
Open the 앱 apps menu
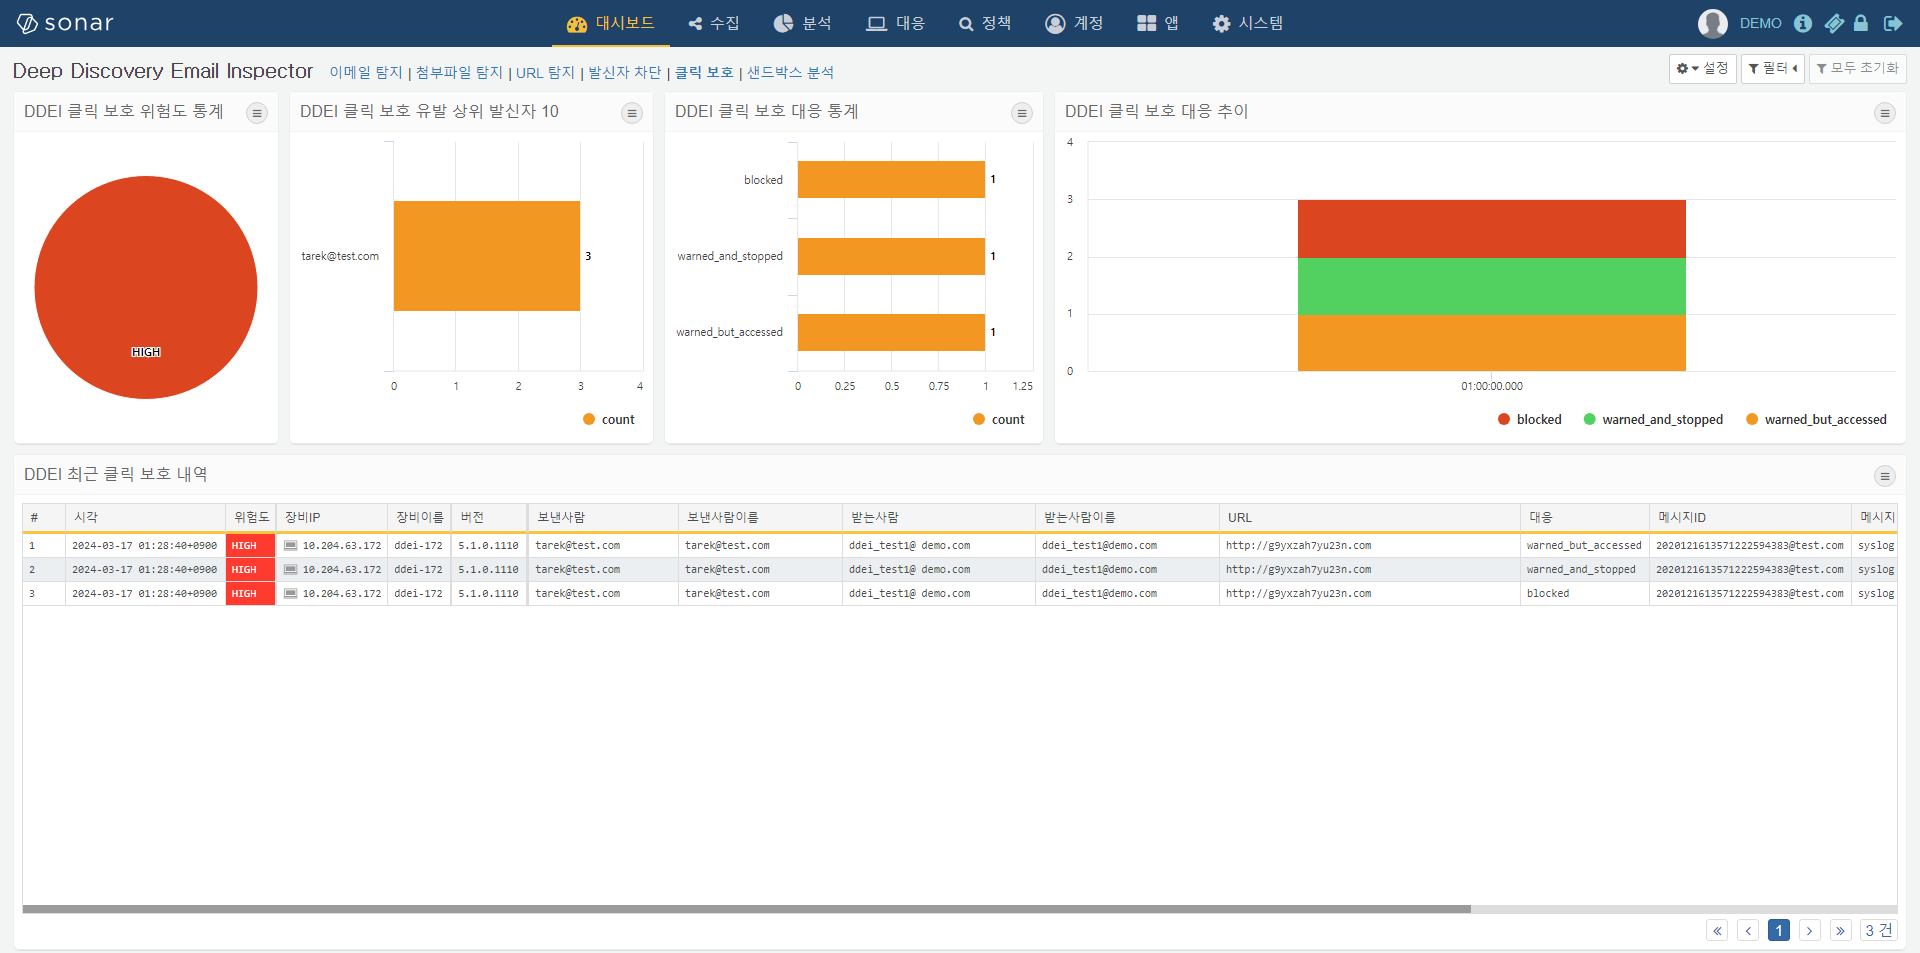click(x=1158, y=23)
